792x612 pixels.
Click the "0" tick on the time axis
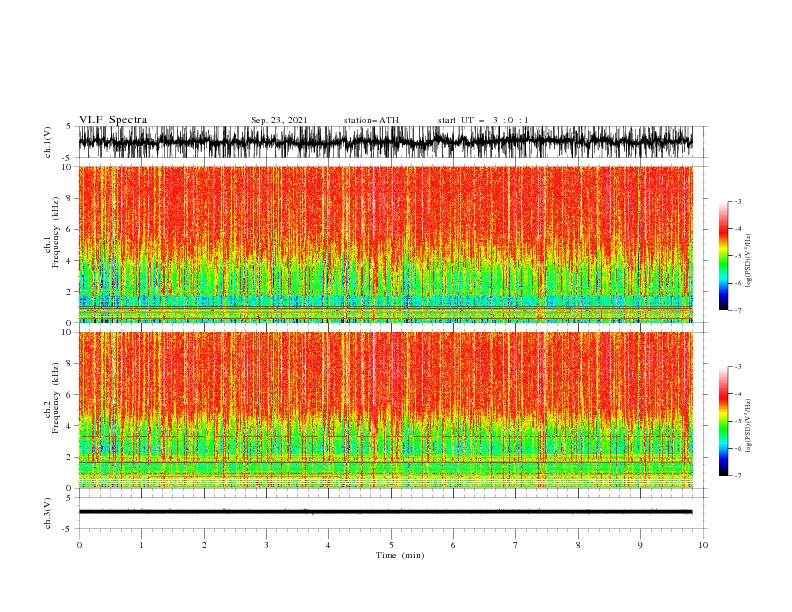79,545
